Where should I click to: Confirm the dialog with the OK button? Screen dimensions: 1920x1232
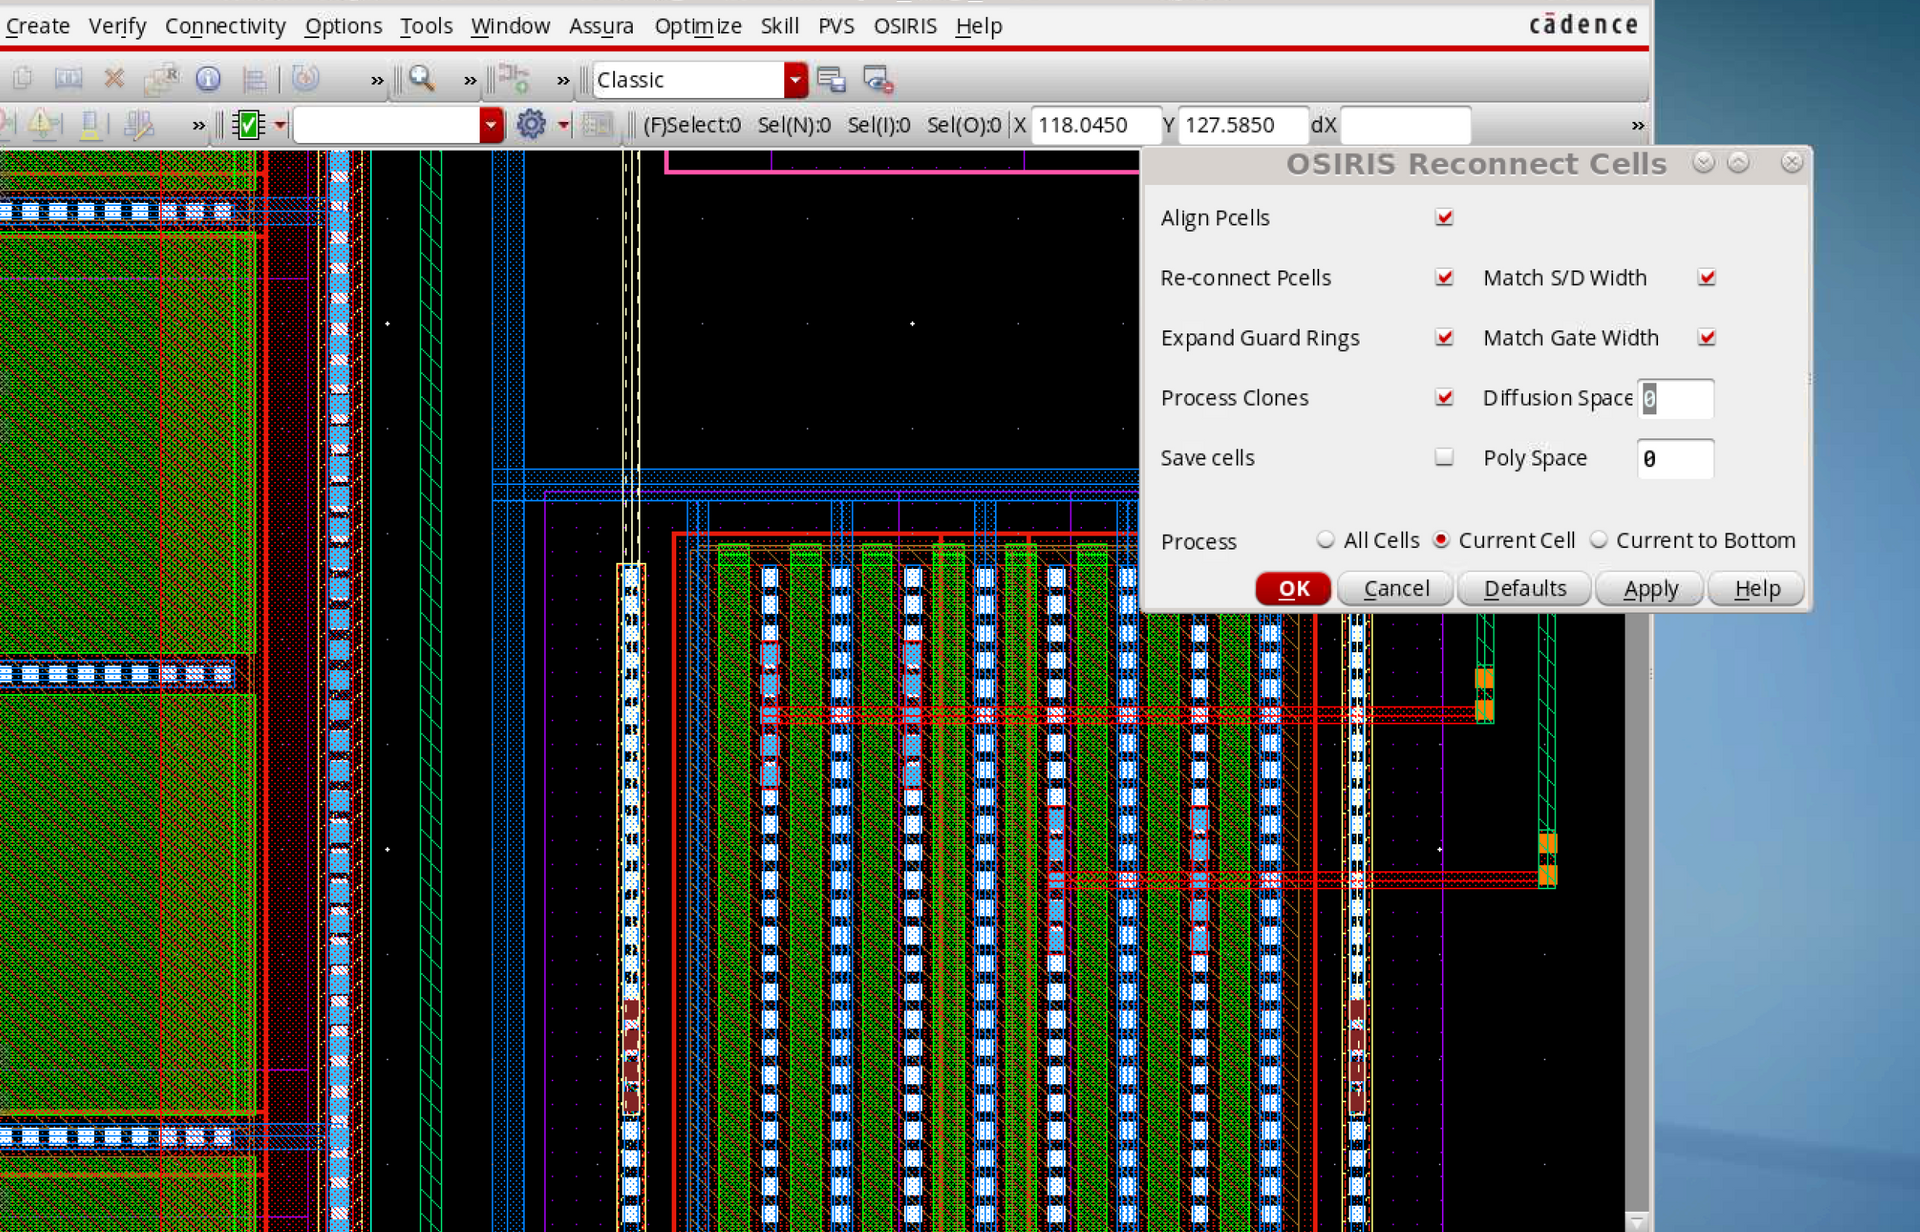pos(1293,588)
